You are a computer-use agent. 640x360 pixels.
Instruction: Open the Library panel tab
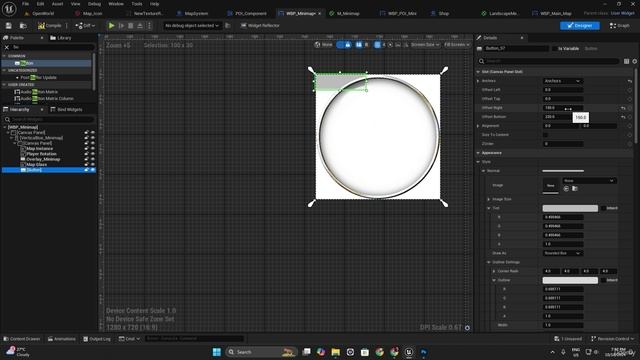60,38
